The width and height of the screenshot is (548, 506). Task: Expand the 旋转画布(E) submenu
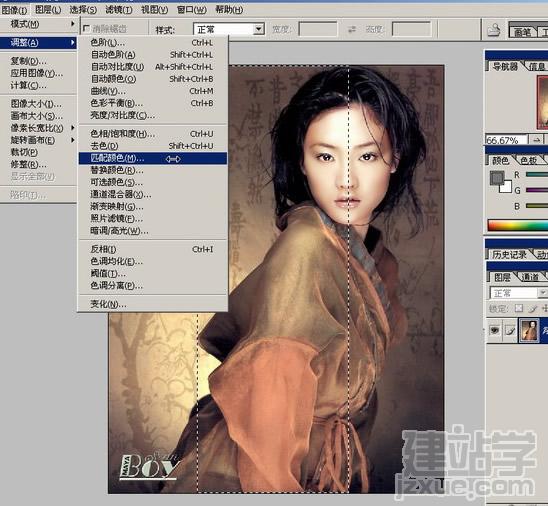coord(38,140)
